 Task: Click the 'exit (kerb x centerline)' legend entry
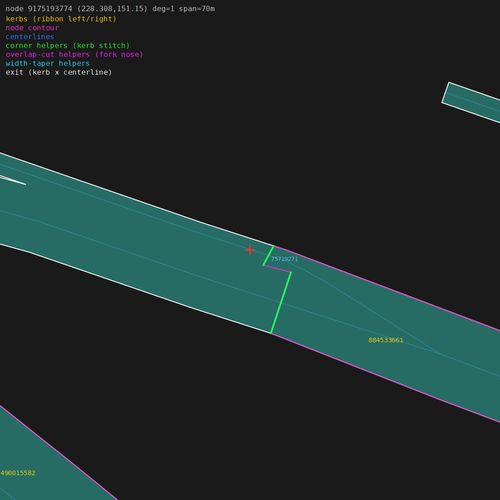coord(59,72)
